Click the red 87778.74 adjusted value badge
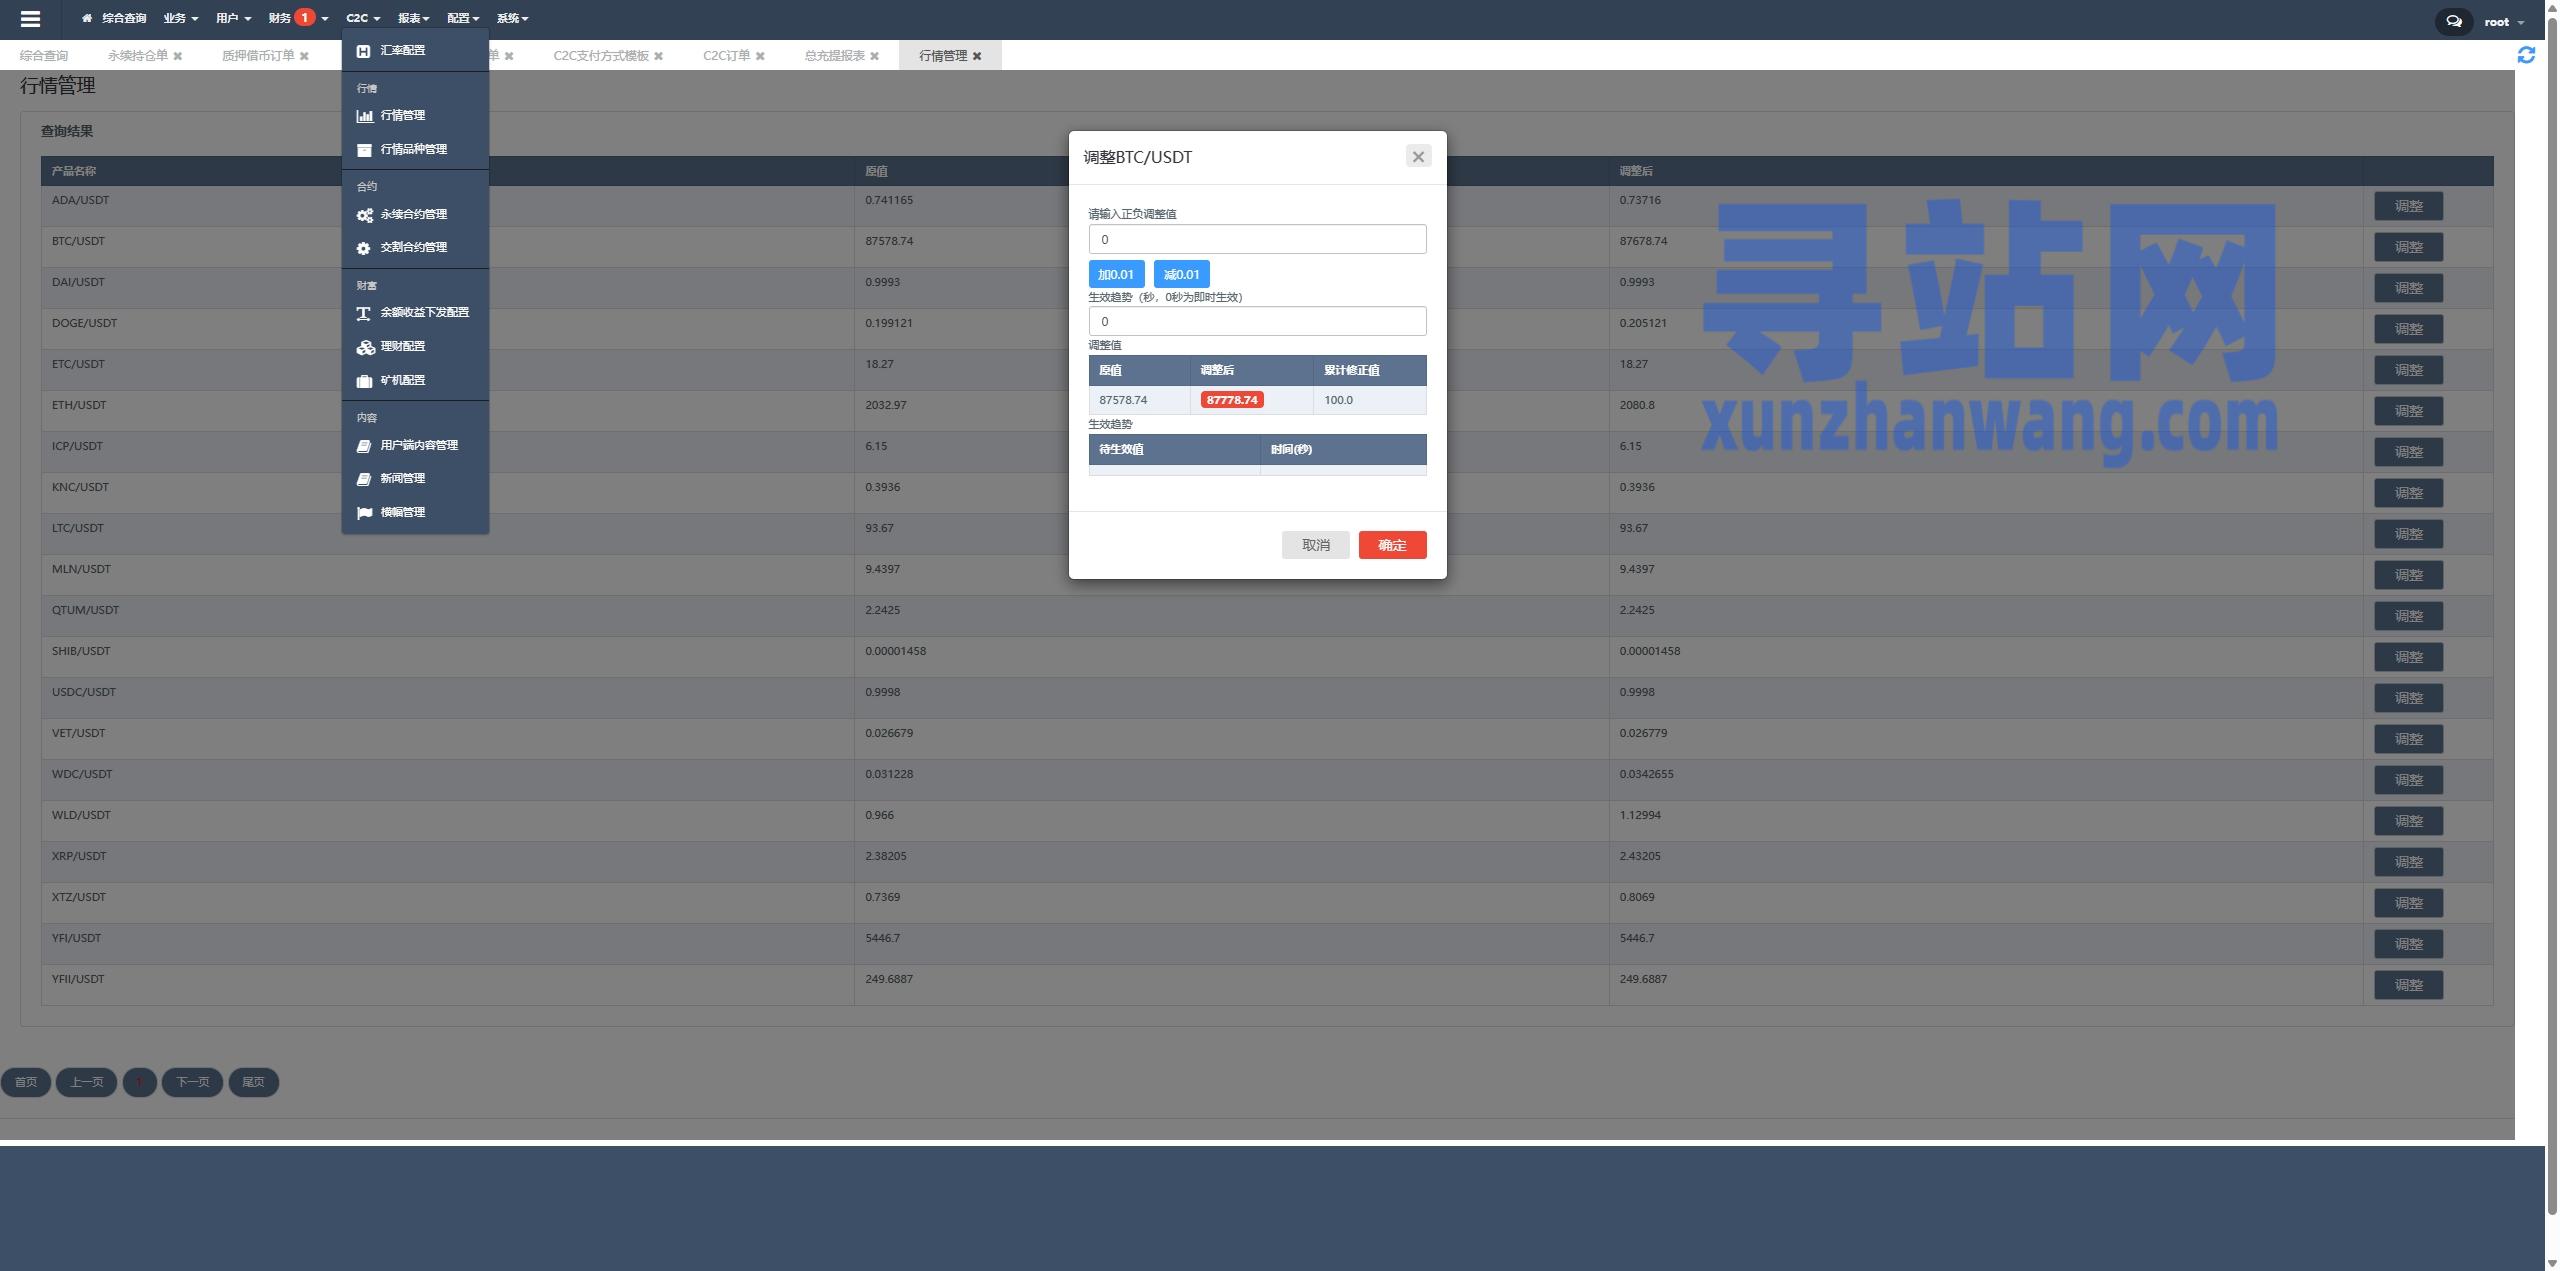Screen dimensions: 2560x1271 pyautogui.click(x=1232, y=400)
